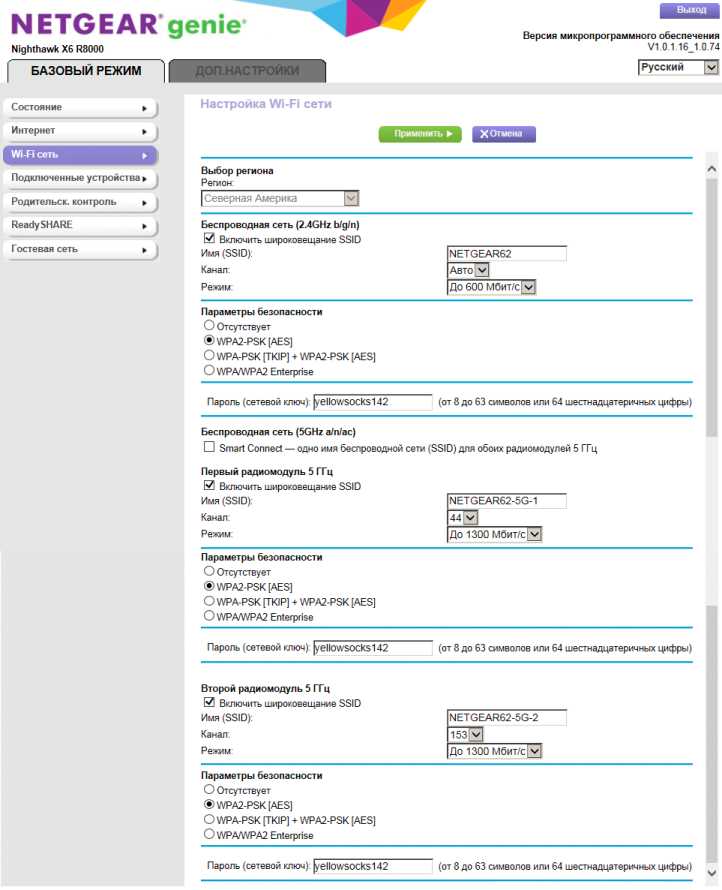
Task: Click the NETGEAR62 SSID name field
Action: [x=507, y=254]
